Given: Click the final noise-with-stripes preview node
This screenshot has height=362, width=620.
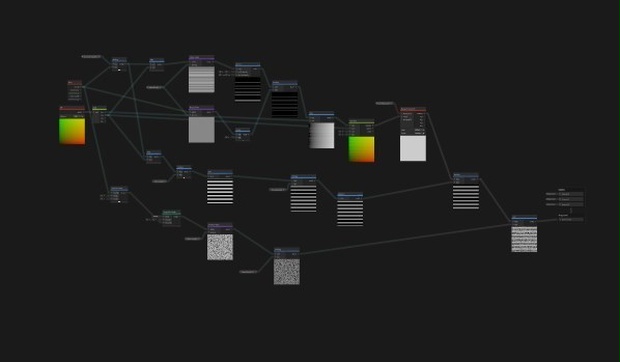Looking at the screenshot, I should (524, 239).
